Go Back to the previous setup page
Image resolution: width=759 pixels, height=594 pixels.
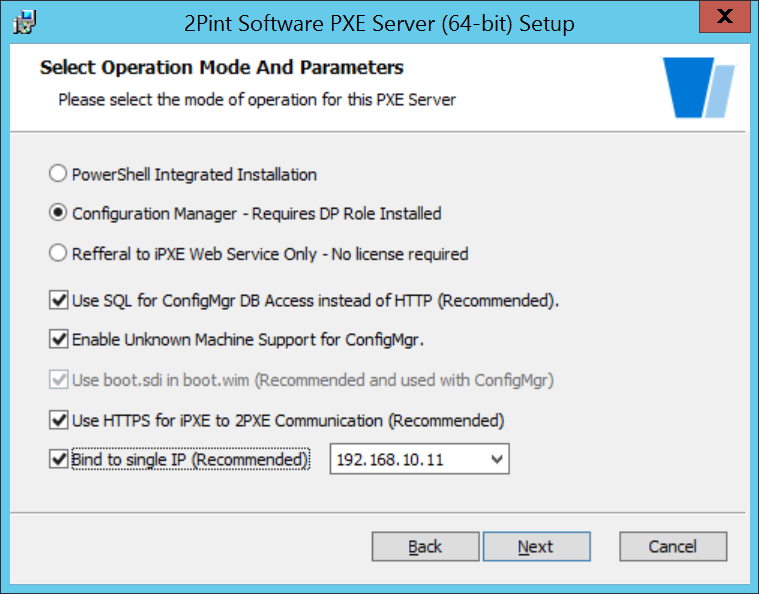[x=425, y=547]
